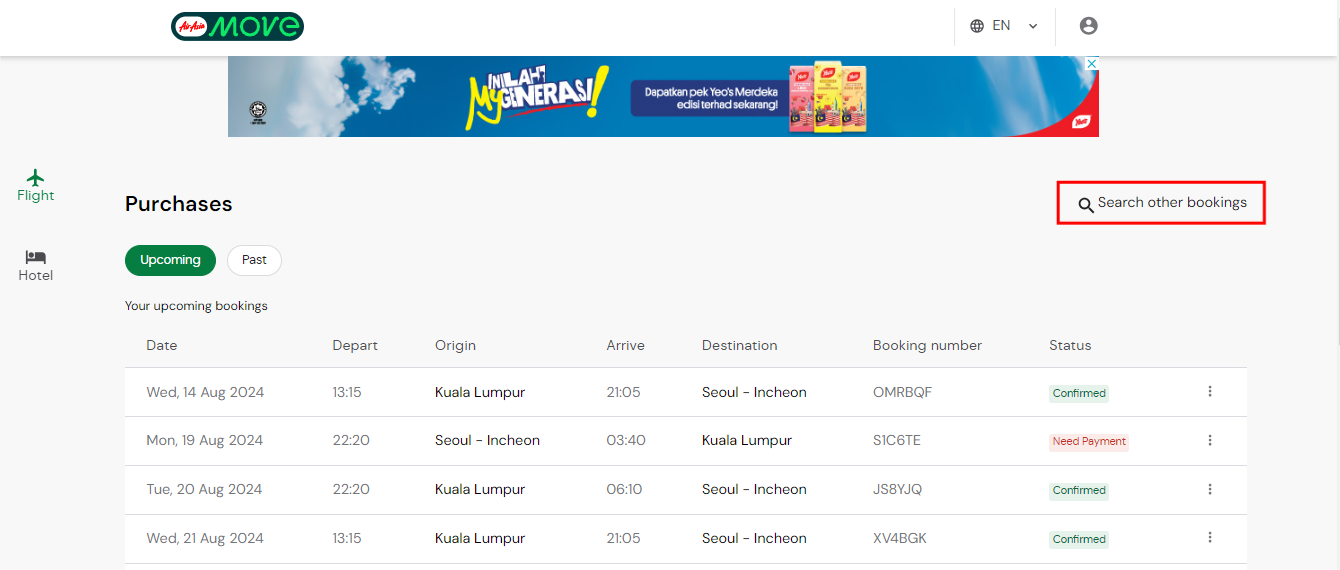Open three-dot menu for booking OMRBQF
Image resolution: width=1340 pixels, height=570 pixels.
[x=1209, y=392]
